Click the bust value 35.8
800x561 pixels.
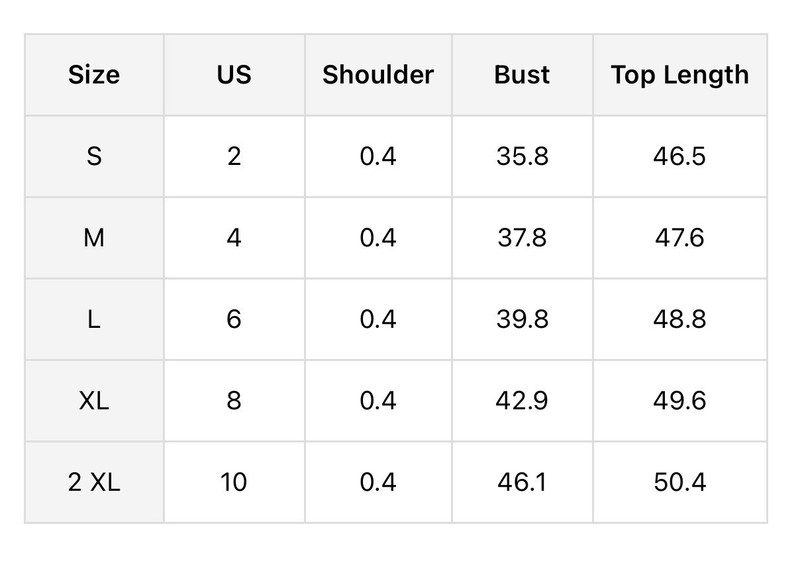pos(522,156)
